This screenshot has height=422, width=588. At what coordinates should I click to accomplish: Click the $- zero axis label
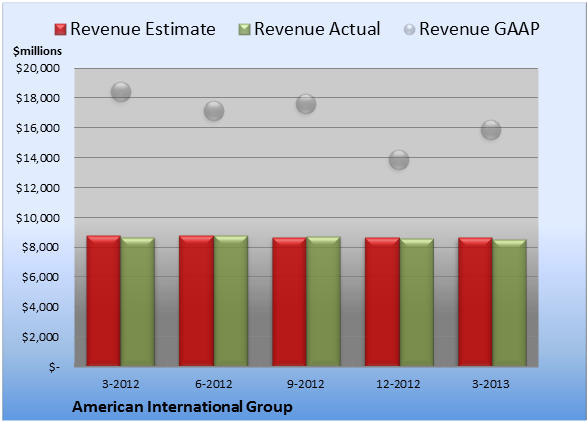click(54, 367)
